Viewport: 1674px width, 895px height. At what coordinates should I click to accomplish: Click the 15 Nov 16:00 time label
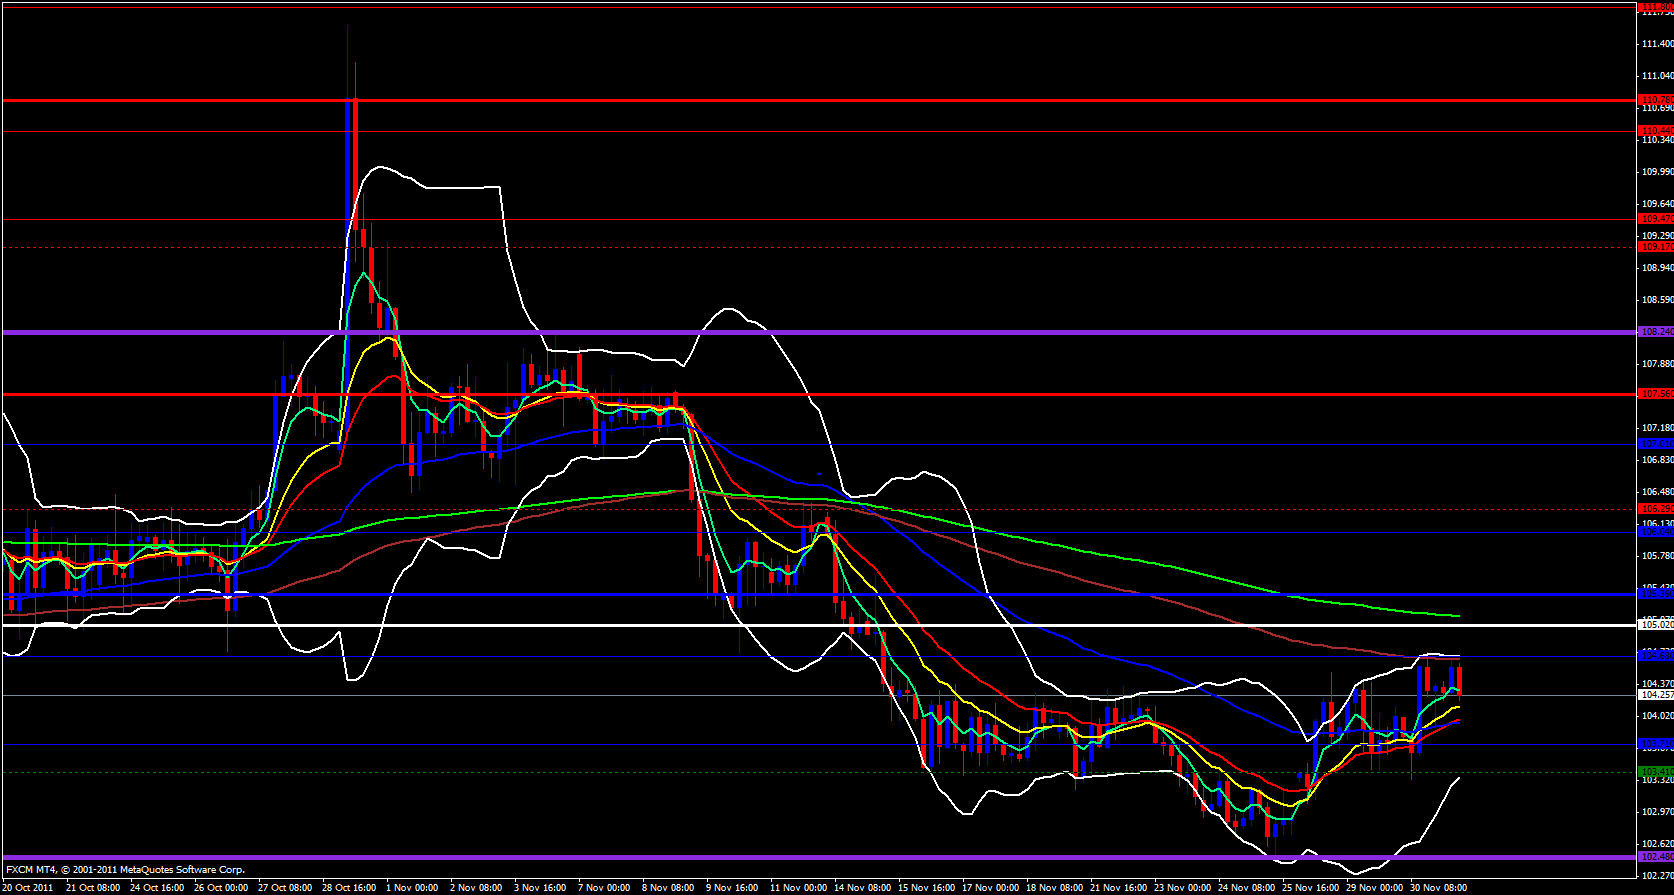click(x=926, y=888)
